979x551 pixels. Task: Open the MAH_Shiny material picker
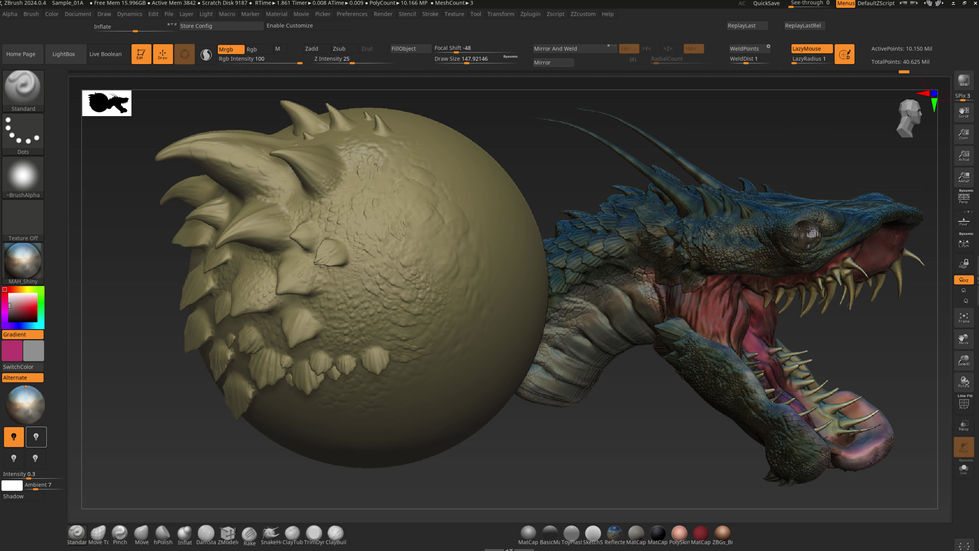pyautogui.click(x=22, y=262)
